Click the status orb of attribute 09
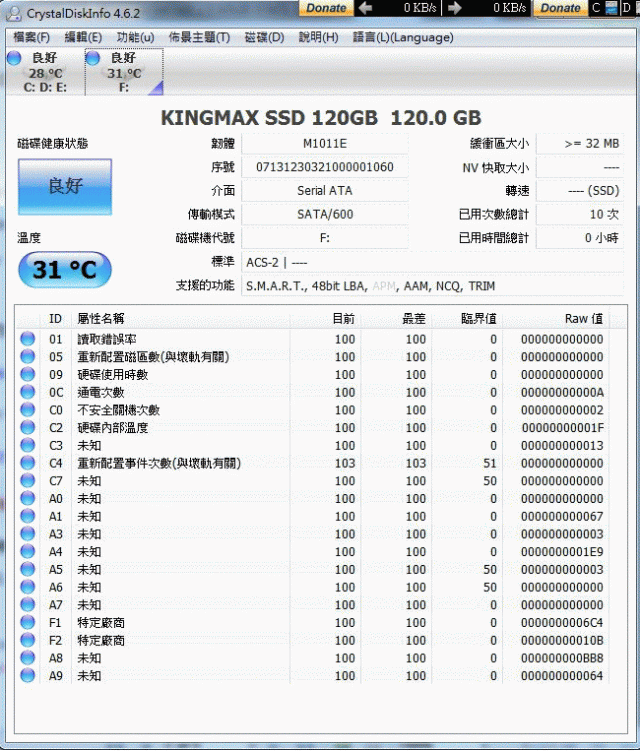This screenshot has height=751, width=640. point(28,374)
